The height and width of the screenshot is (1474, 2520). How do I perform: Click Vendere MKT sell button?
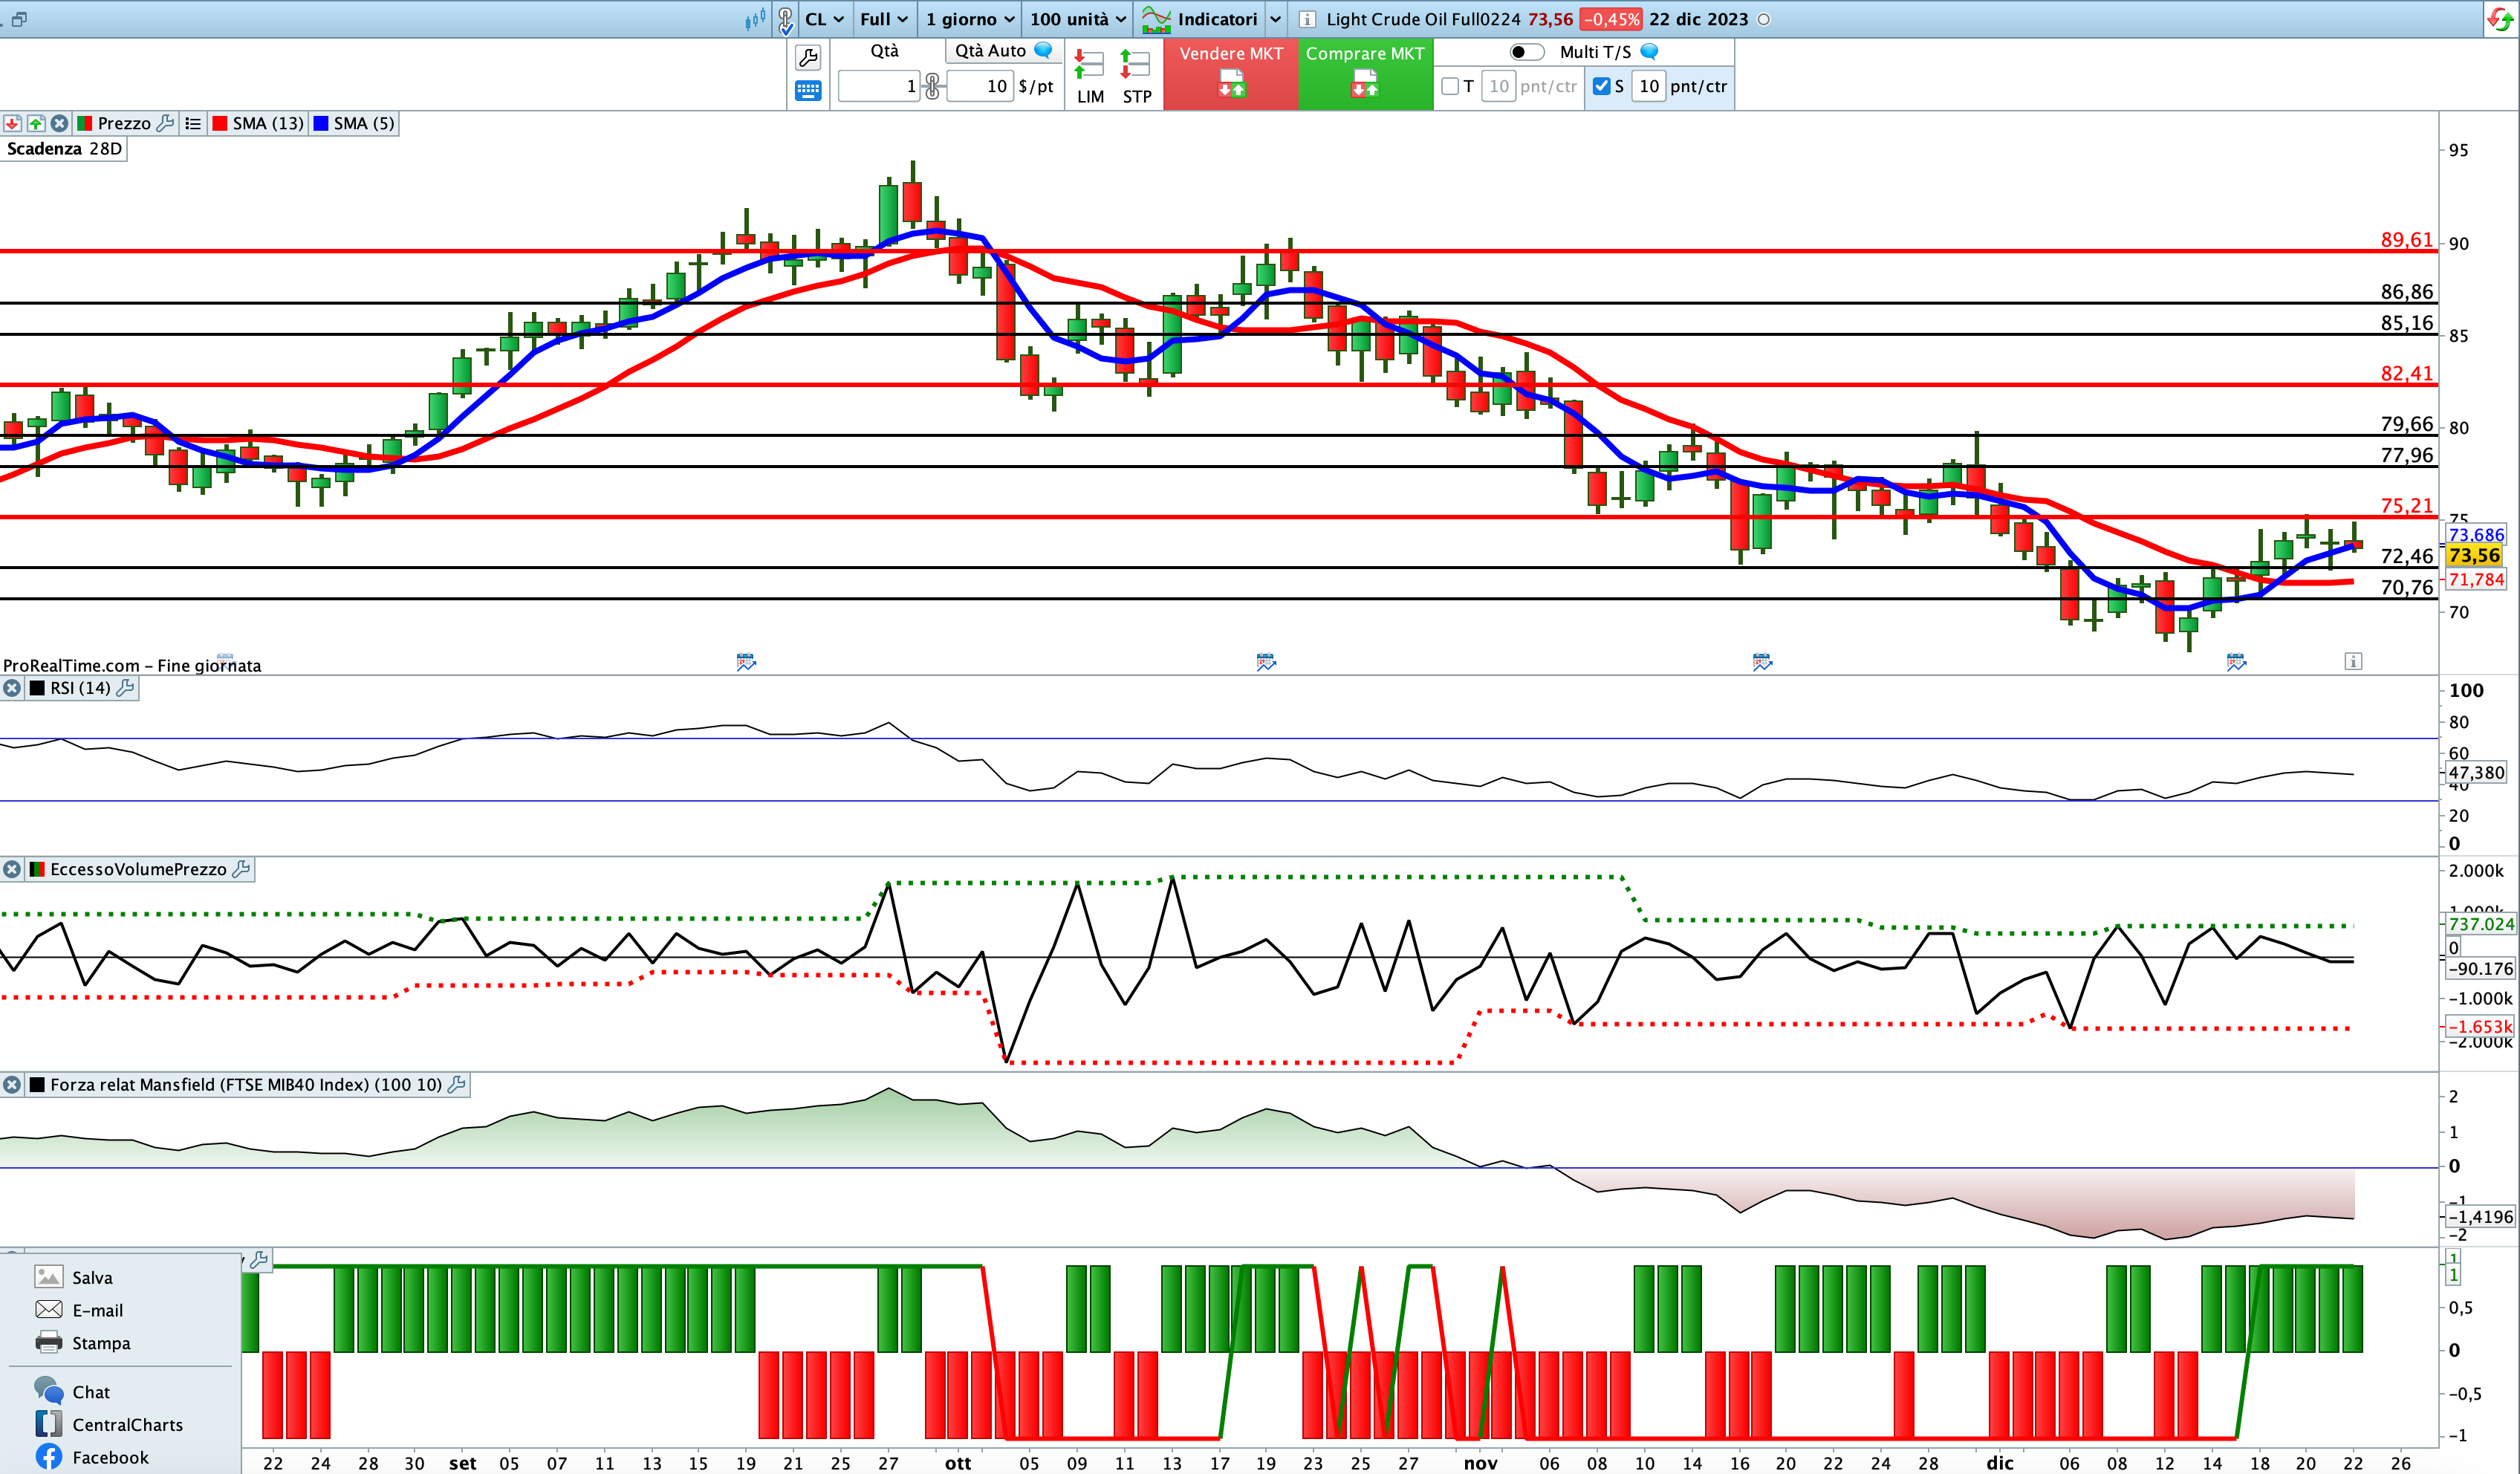[x=1231, y=74]
